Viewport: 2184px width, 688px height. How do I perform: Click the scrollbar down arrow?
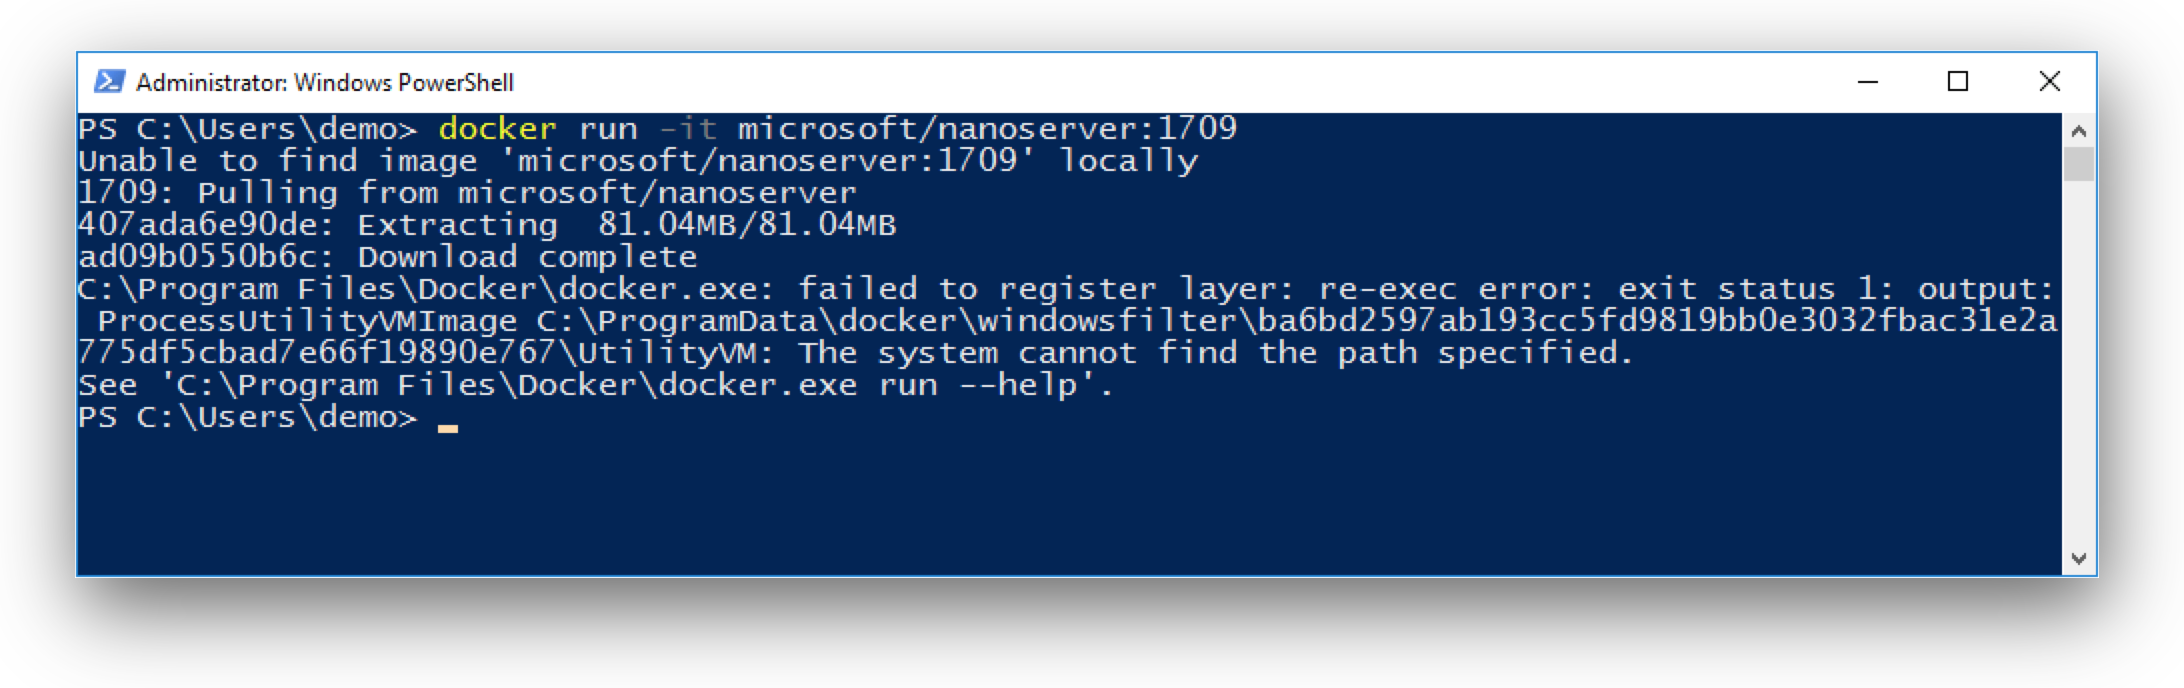point(2079,559)
